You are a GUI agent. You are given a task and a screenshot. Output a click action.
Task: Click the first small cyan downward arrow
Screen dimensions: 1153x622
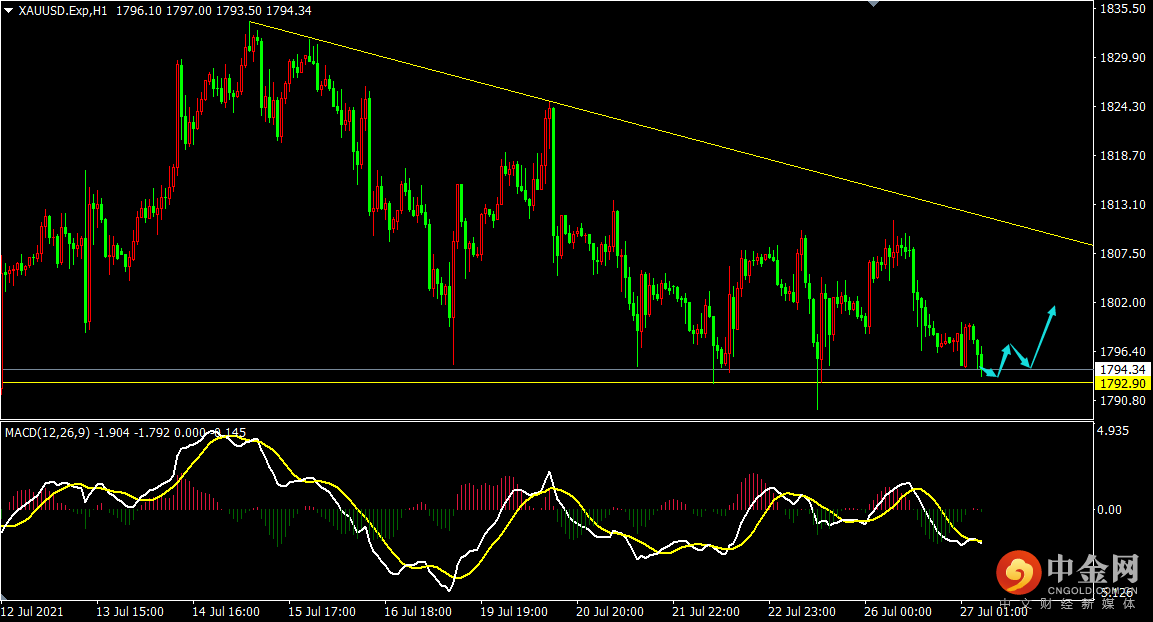pos(989,372)
